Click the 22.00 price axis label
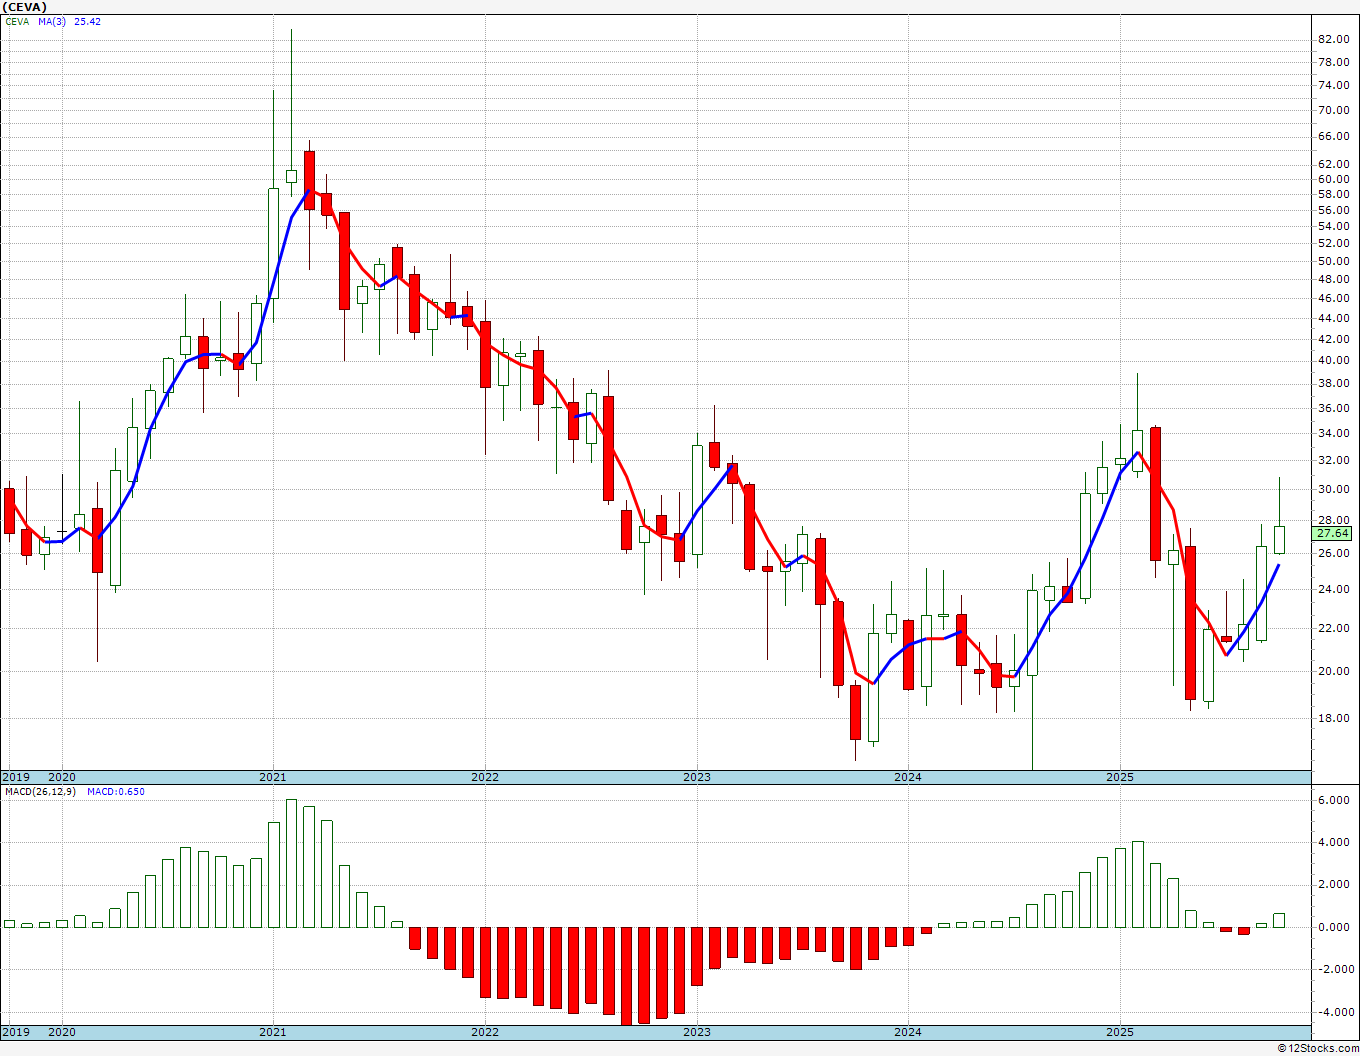 (x=1334, y=628)
